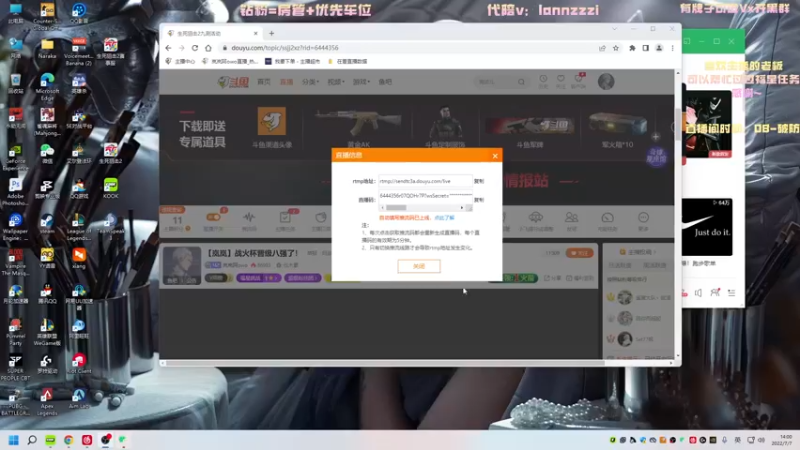Viewport: 800px width, 450px height.
Task: Click the checklist task icon in streamer toolbar
Action: pos(285,218)
